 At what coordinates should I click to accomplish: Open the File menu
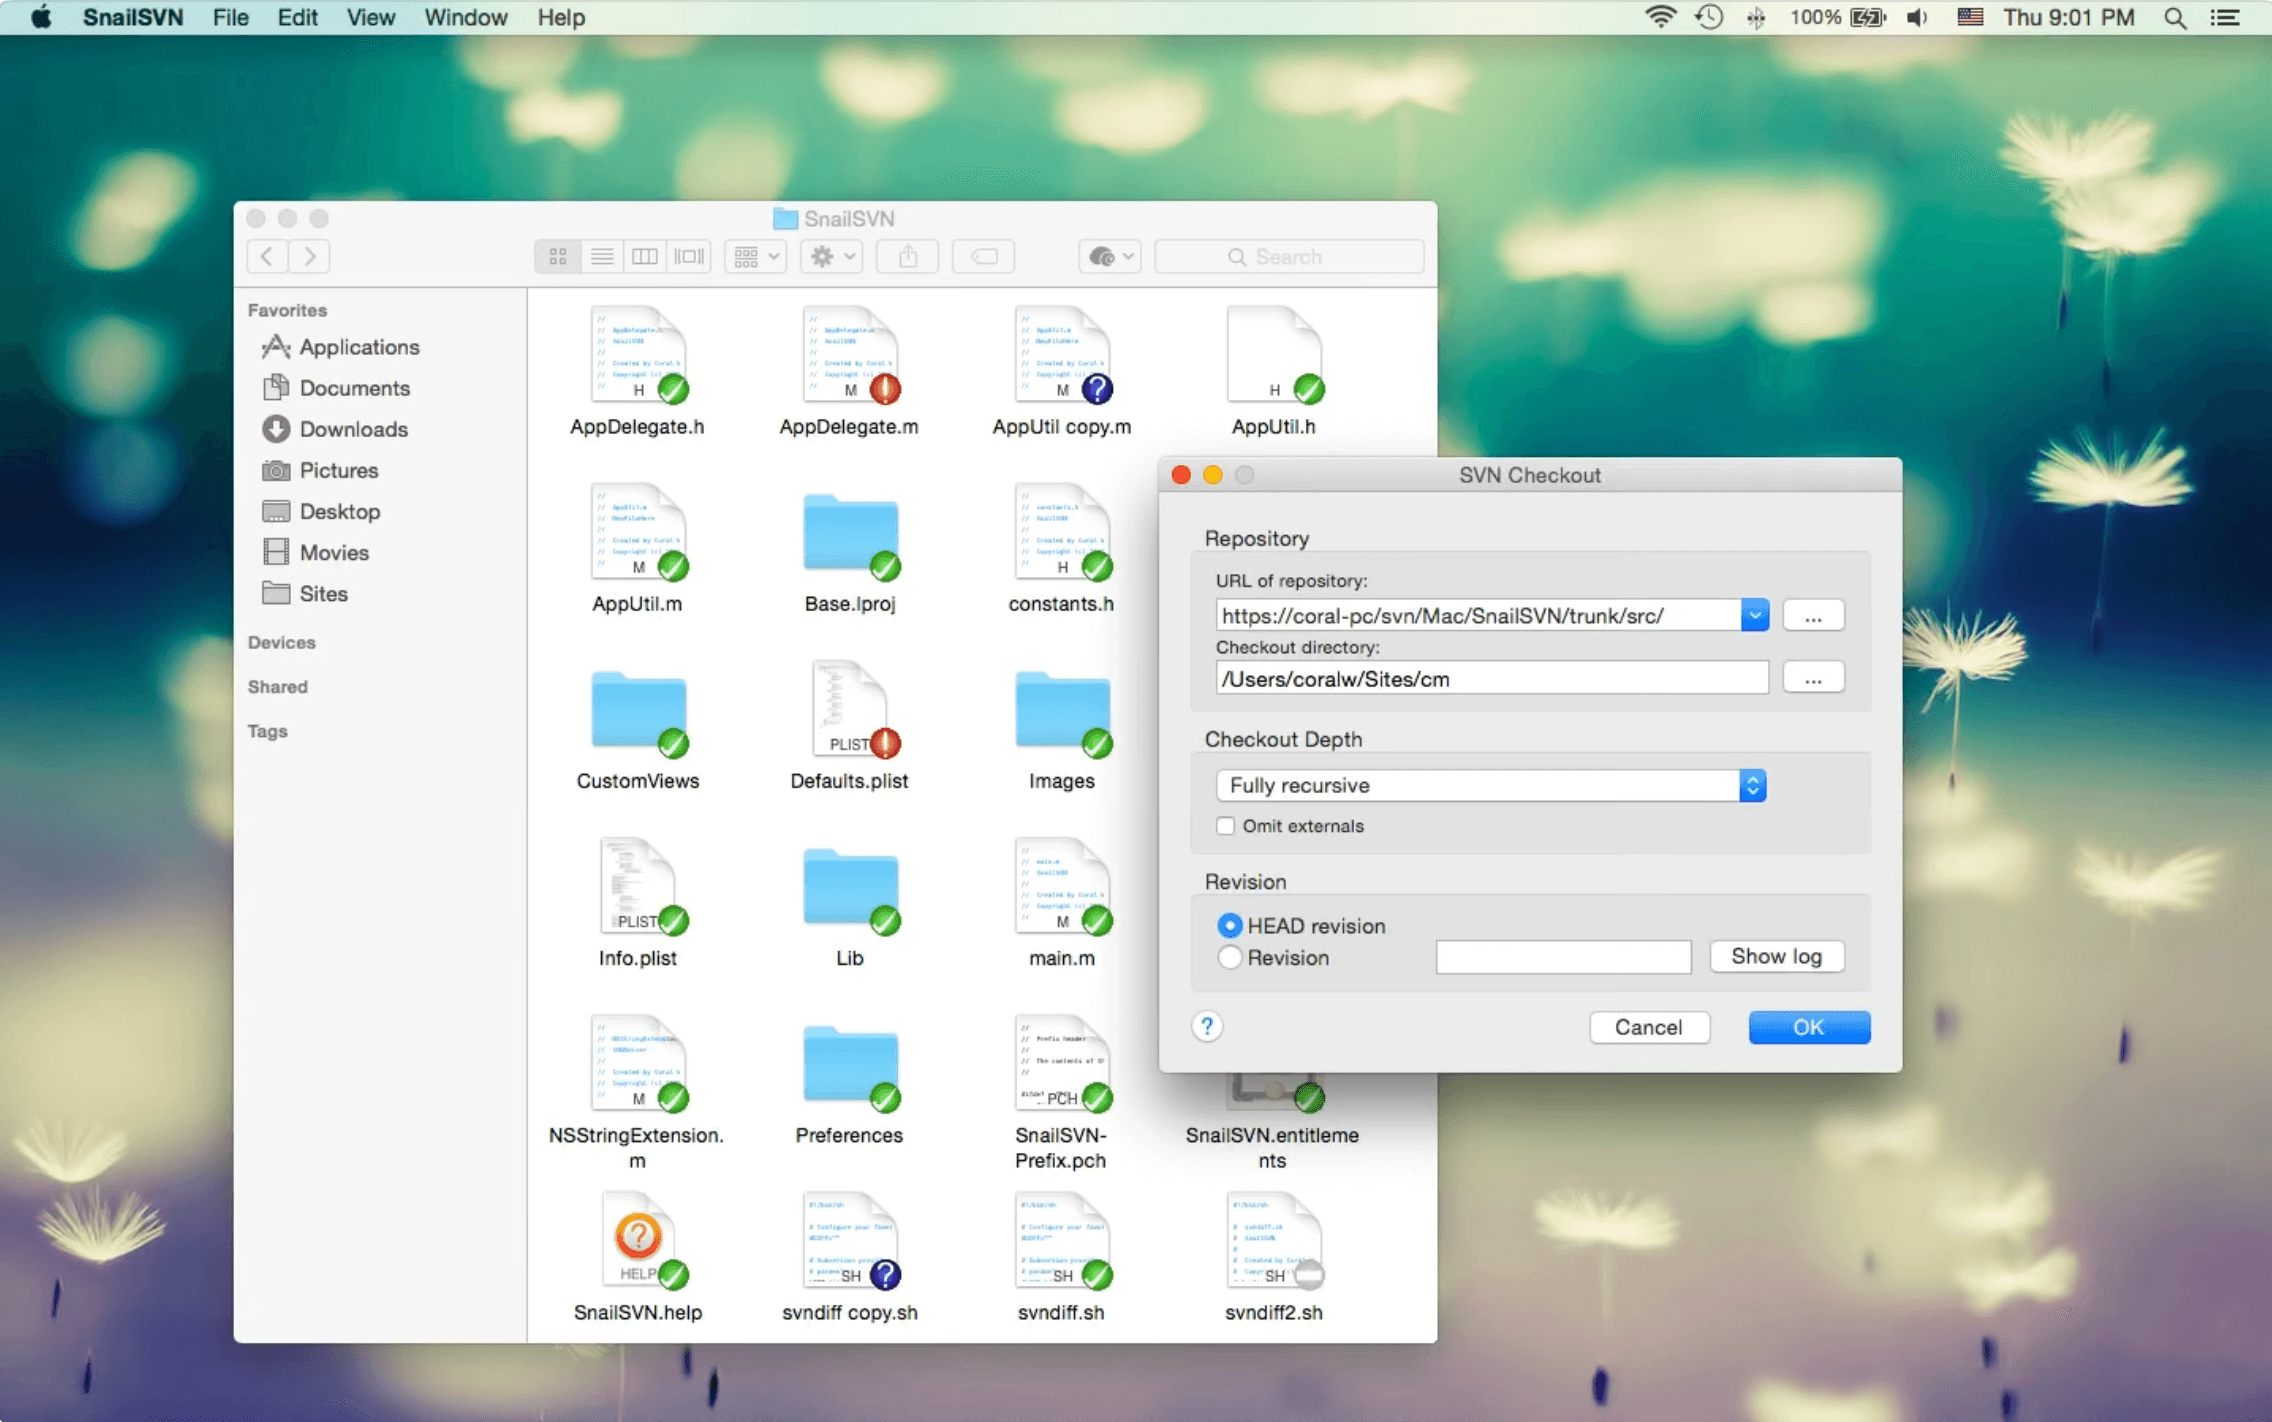point(230,17)
